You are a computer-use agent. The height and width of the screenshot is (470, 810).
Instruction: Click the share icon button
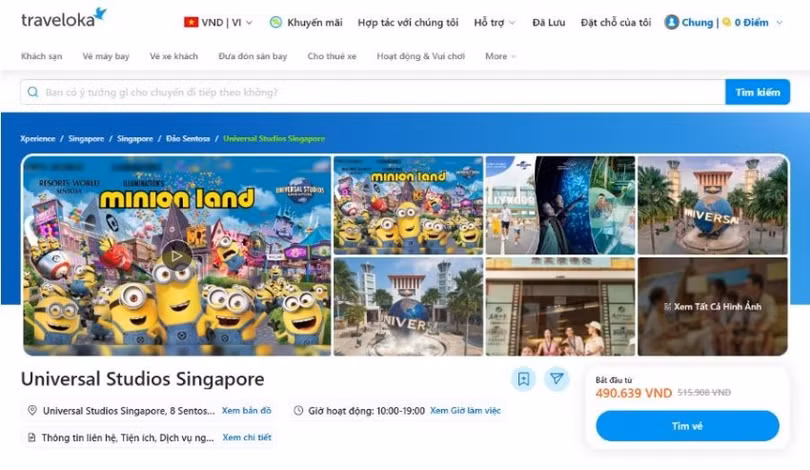click(x=556, y=379)
